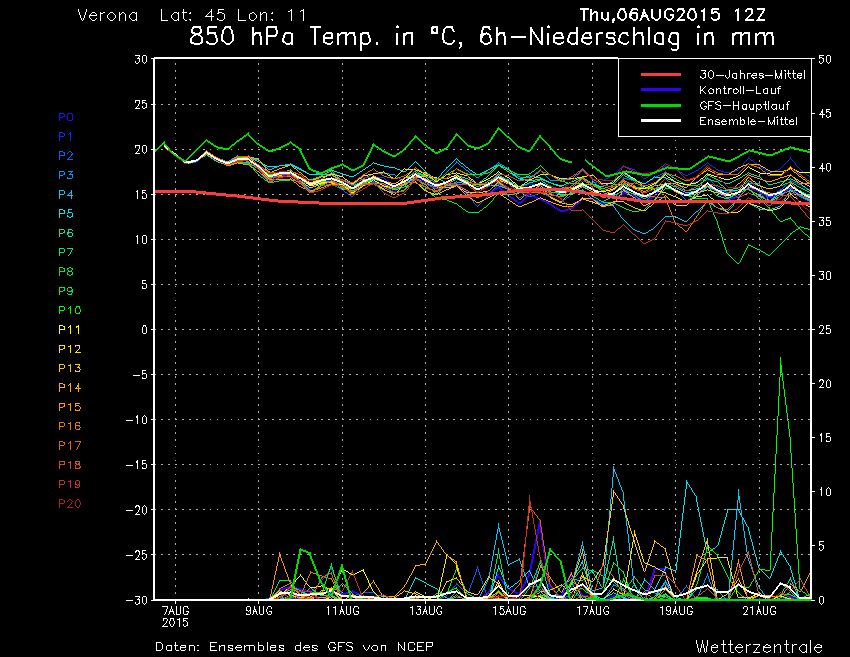Click the '-25' temperature axis value
Image resolution: width=850 pixels, height=657 pixels.
tap(137, 555)
